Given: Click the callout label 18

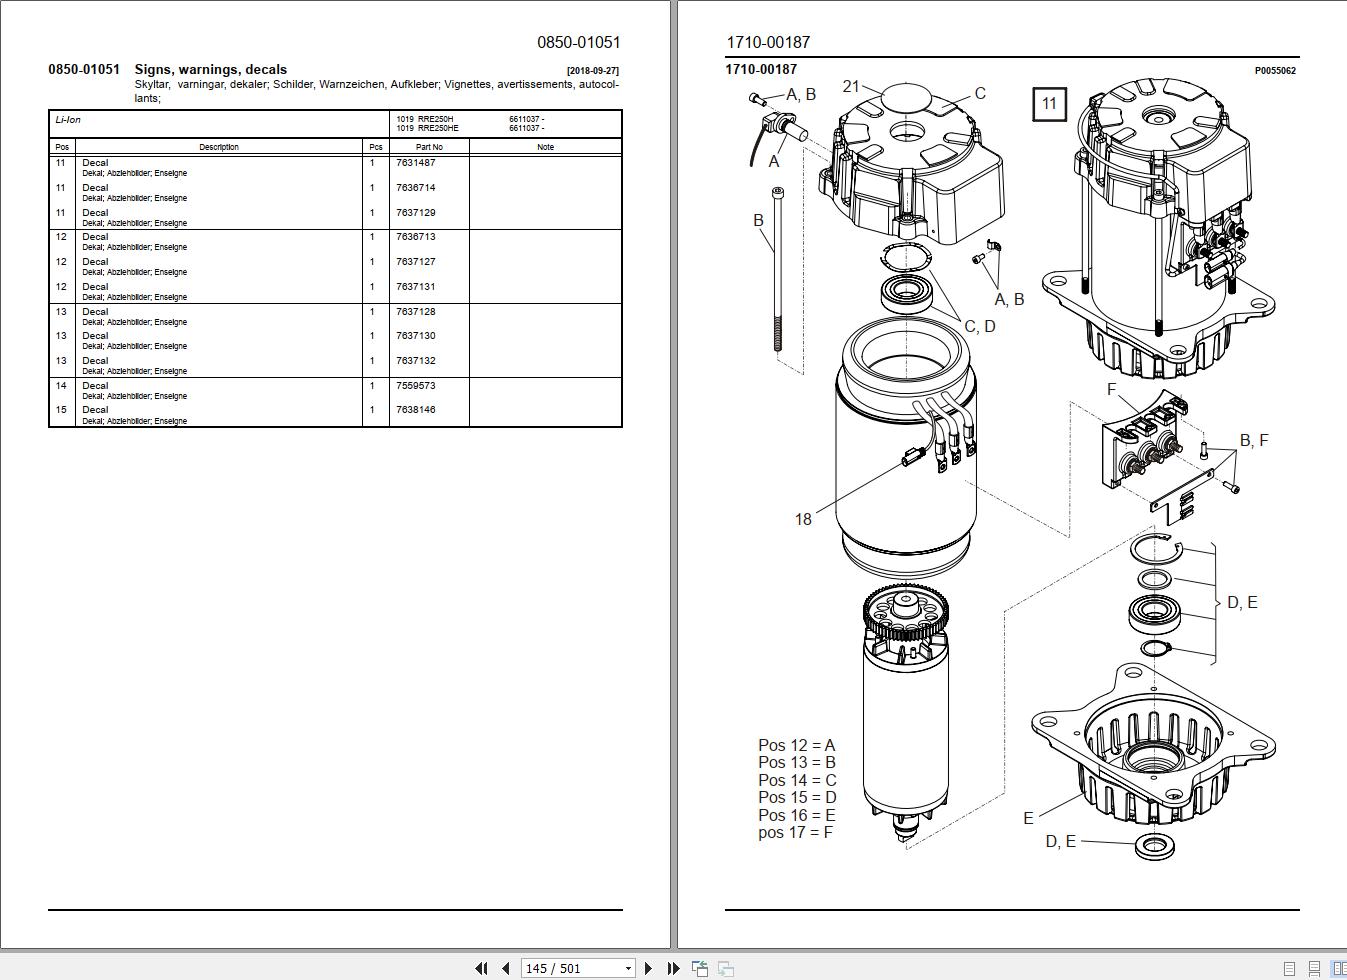Looking at the screenshot, I should tap(803, 520).
